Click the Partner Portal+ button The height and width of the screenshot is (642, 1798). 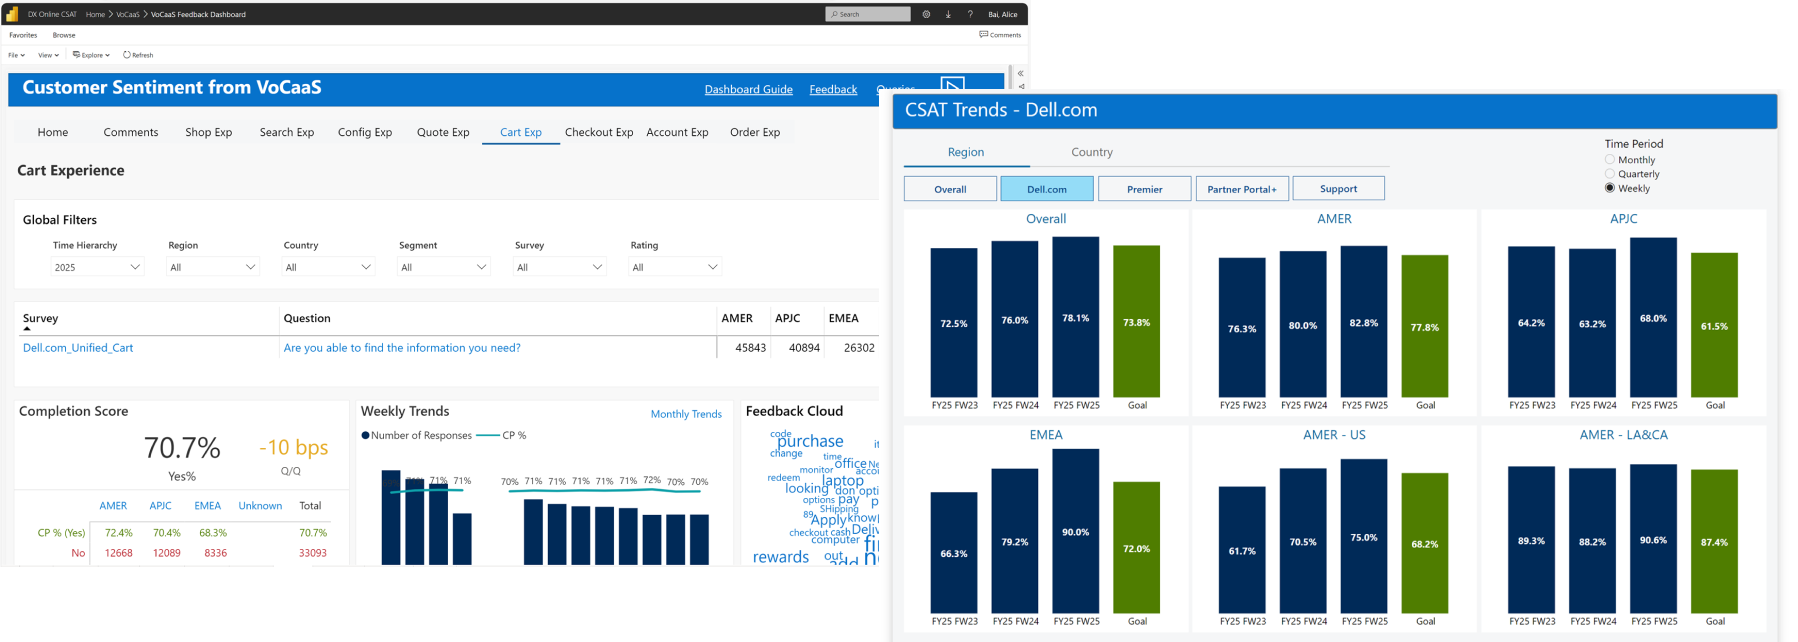coord(1241,189)
